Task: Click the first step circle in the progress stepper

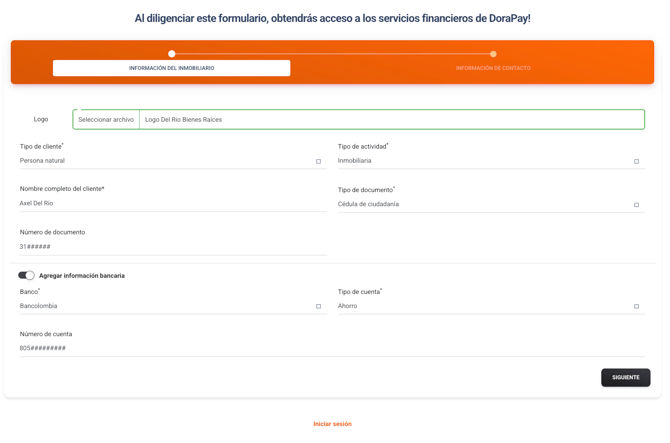Action: click(x=172, y=54)
